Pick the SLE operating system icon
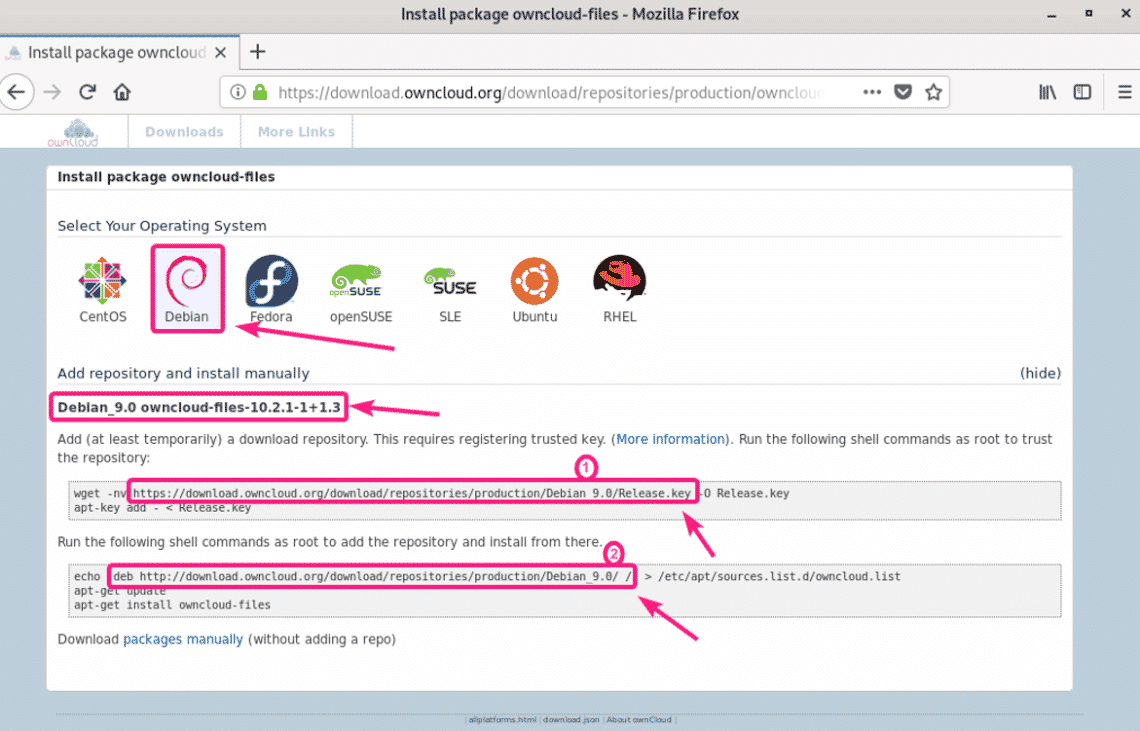 (450, 281)
